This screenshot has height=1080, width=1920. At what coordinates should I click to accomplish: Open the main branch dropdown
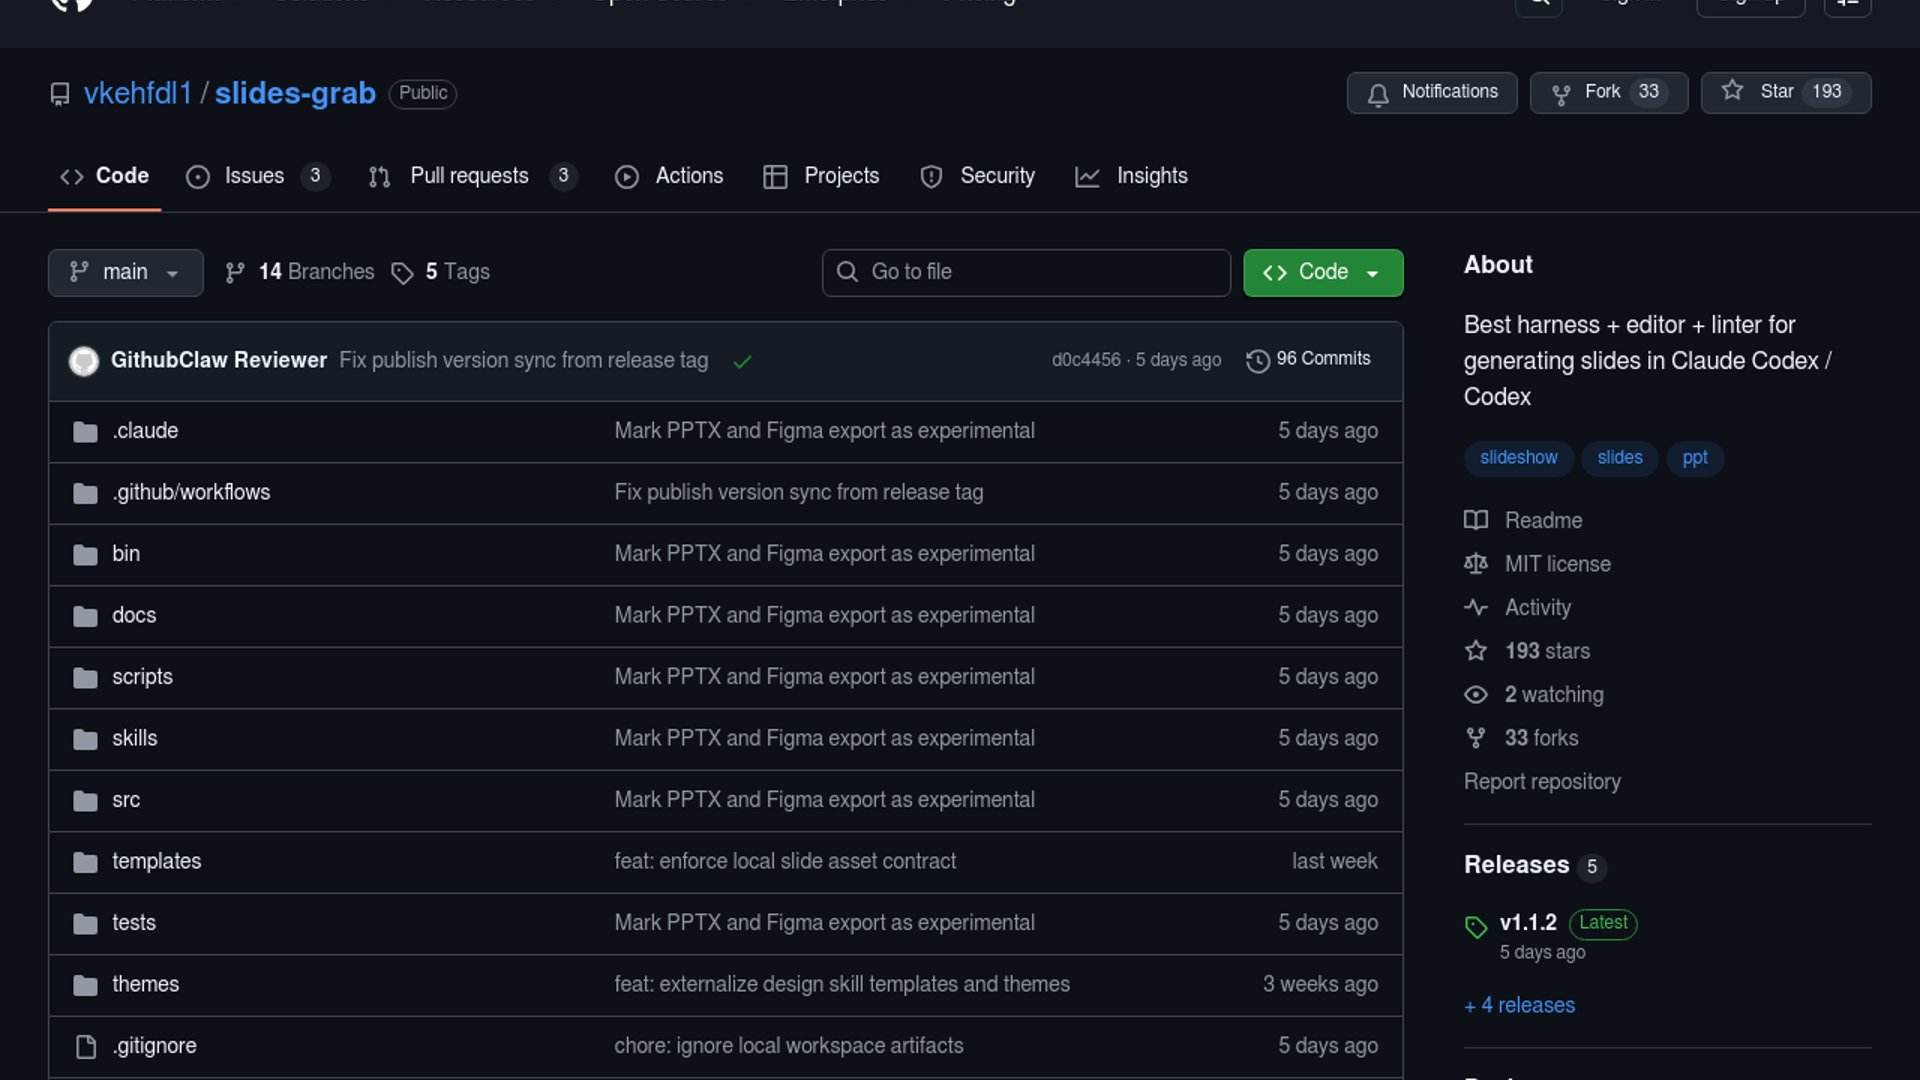pyautogui.click(x=125, y=272)
